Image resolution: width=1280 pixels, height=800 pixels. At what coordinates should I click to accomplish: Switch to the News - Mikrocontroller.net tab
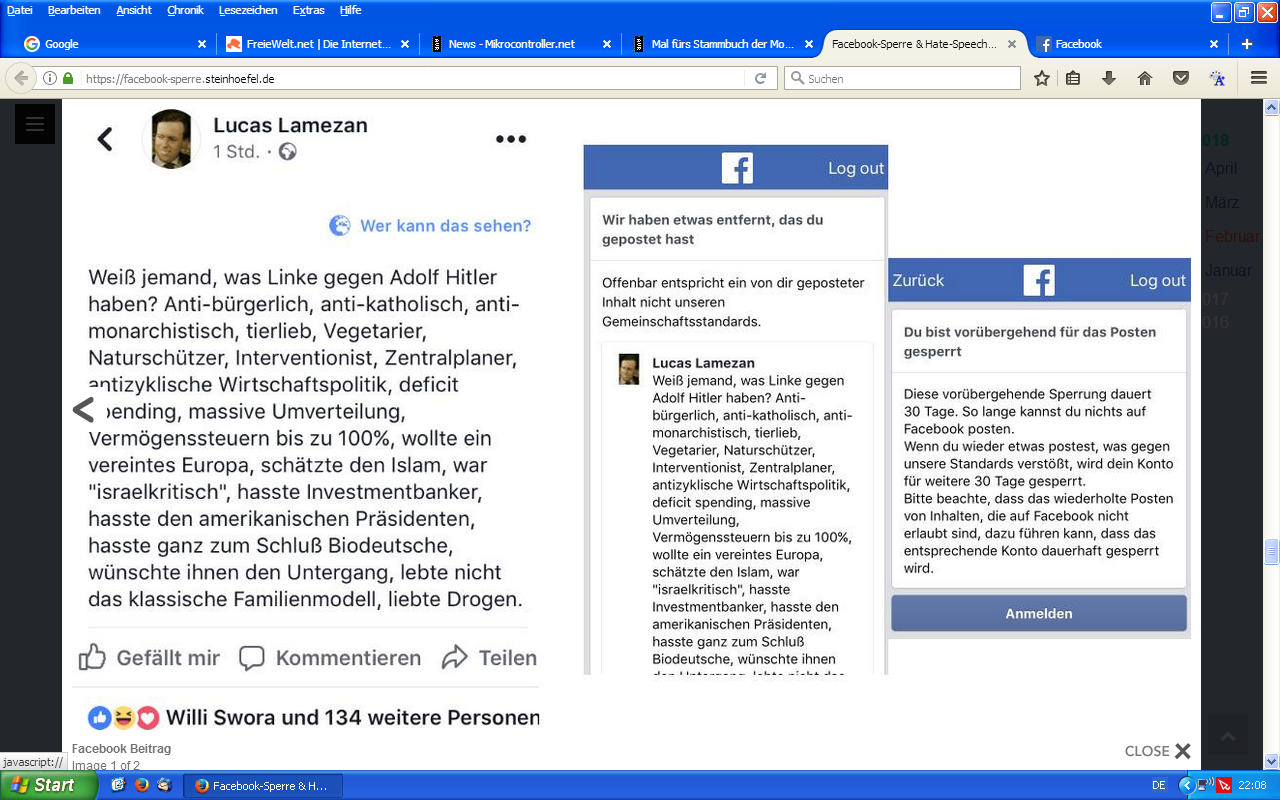[x=521, y=44]
